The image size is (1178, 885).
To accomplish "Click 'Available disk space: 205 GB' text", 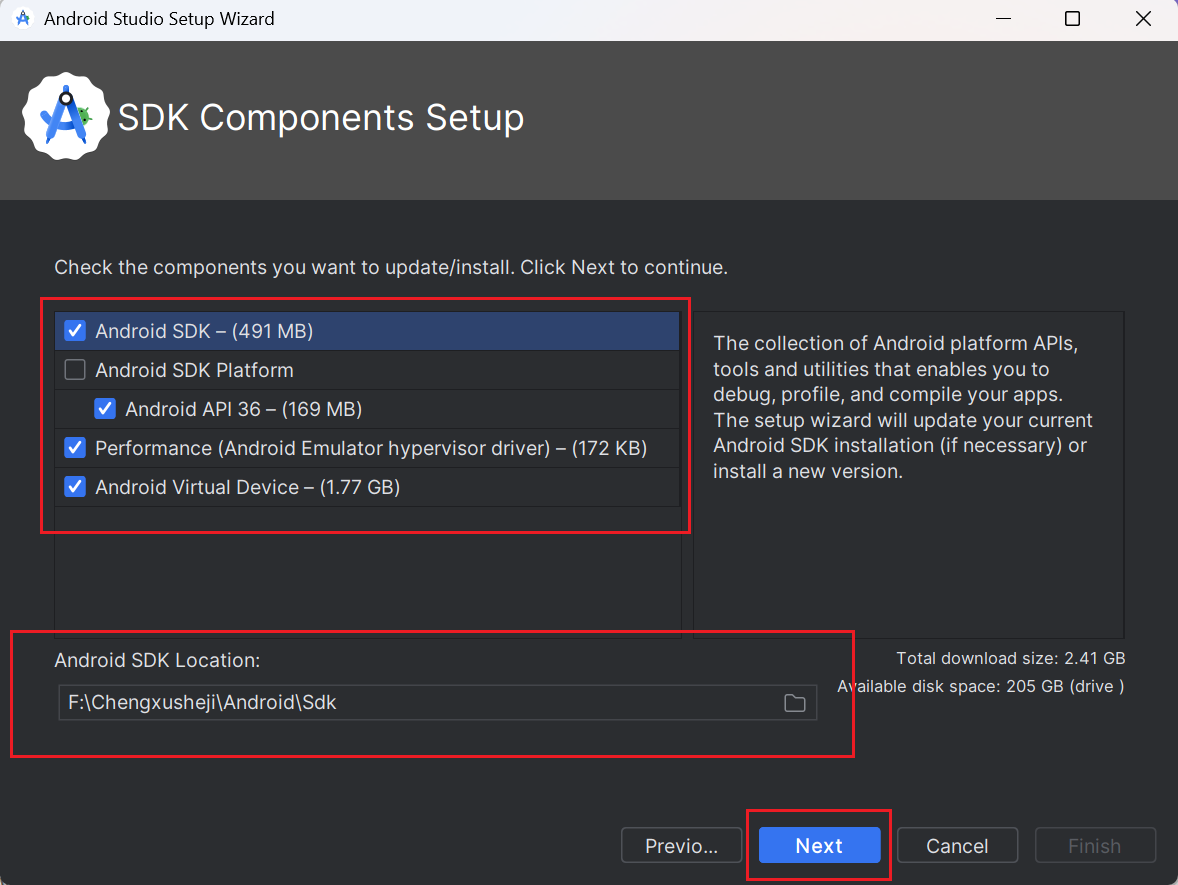I will coord(980,687).
